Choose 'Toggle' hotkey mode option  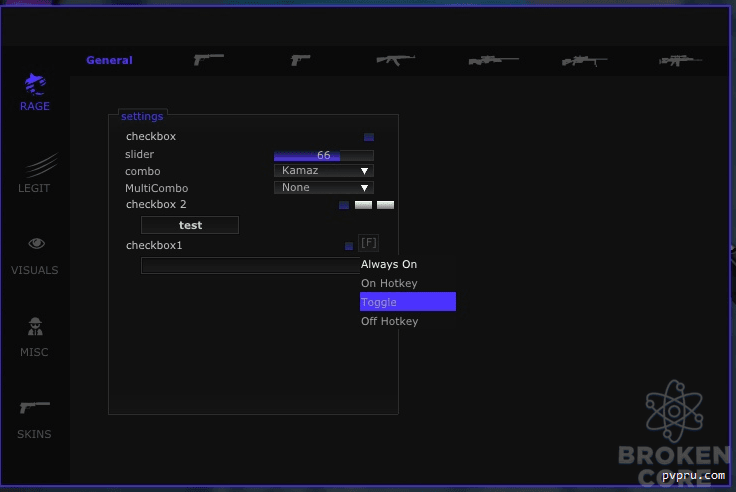[x=408, y=301]
